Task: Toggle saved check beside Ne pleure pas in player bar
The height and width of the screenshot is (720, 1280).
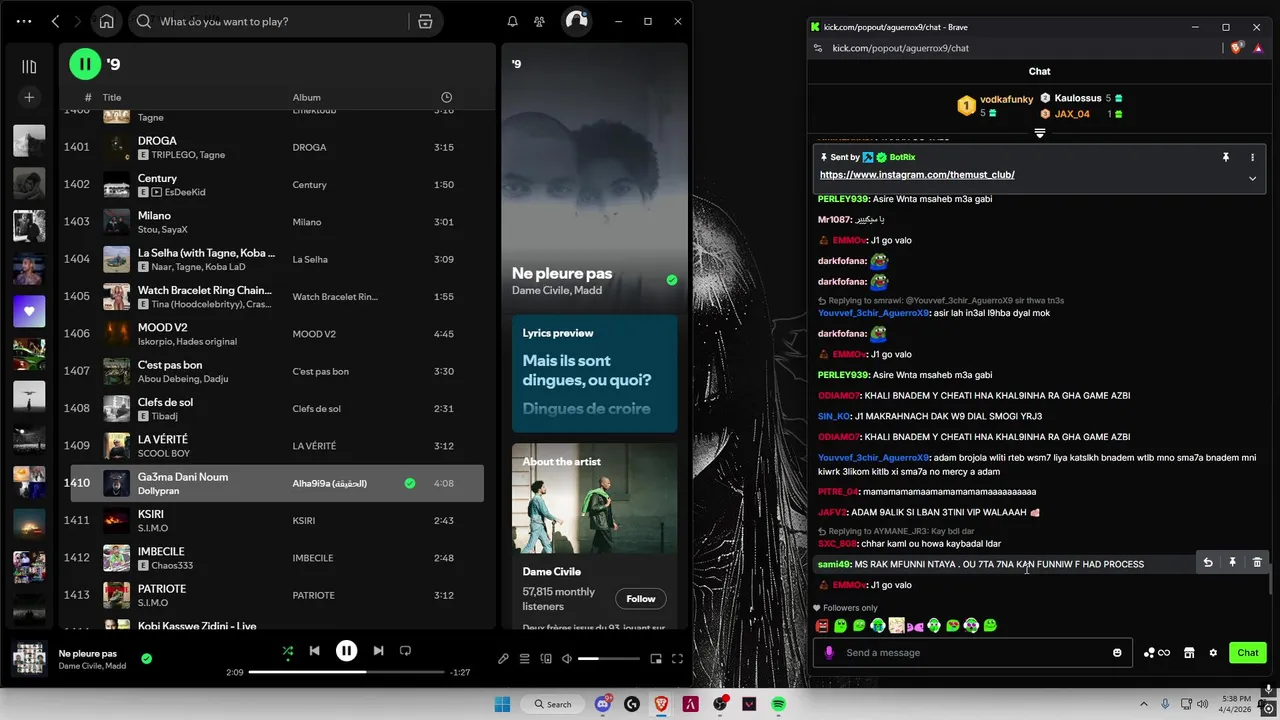Action: 146,659
